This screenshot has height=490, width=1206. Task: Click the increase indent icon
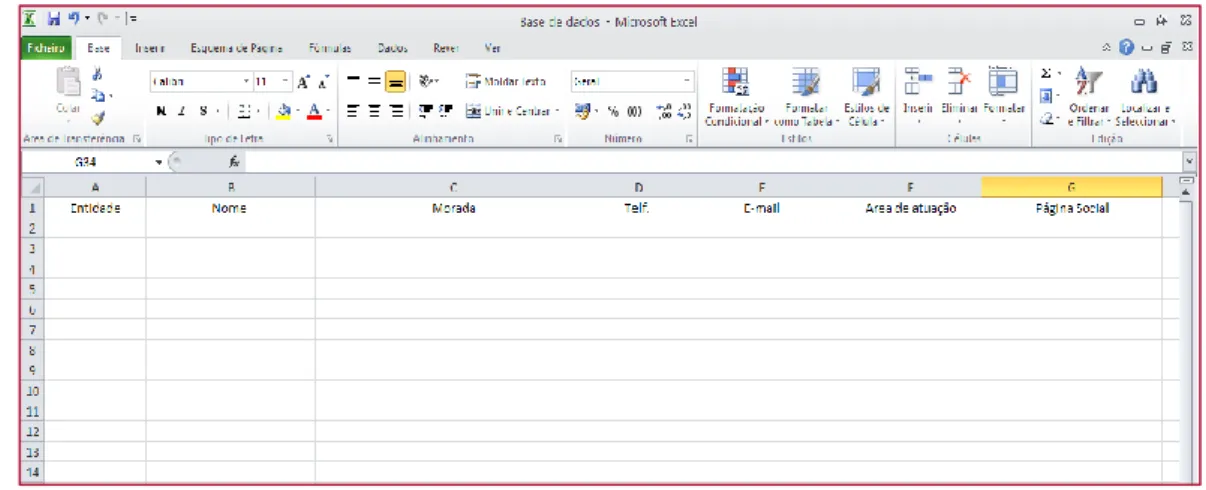point(444,111)
